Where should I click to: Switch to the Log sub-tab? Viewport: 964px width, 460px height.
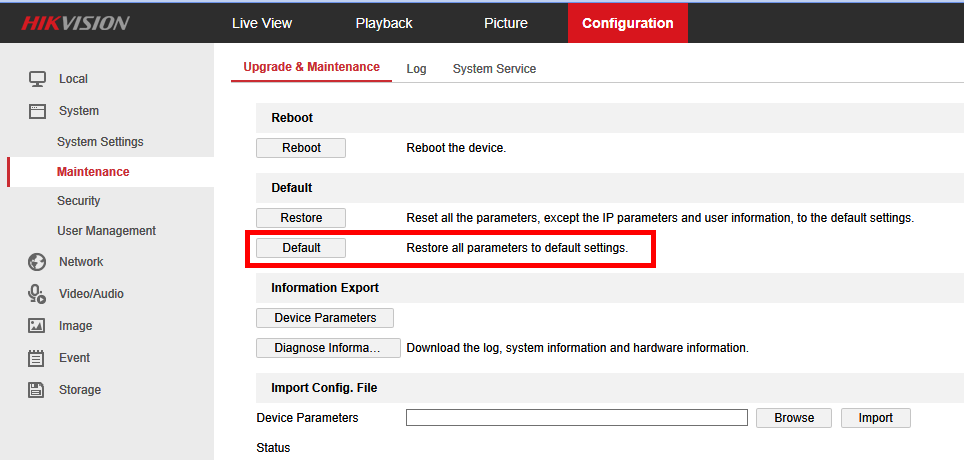(416, 69)
